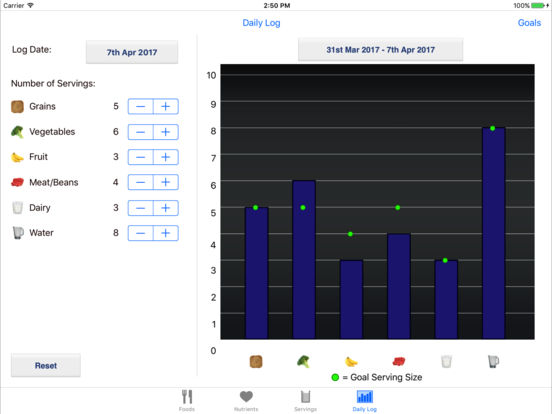Decrease Dairy servings with minus button
Viewport: 552px width, 414px height.
point(140,208)
